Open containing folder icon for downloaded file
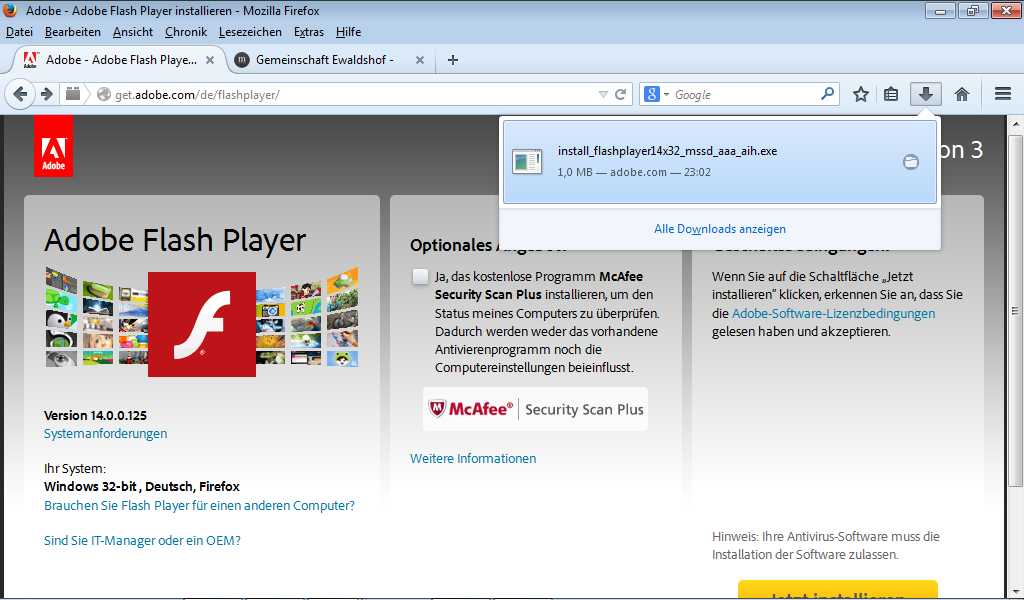The width and height of the screenshot is (1024, 600). [x=910, y=162]
